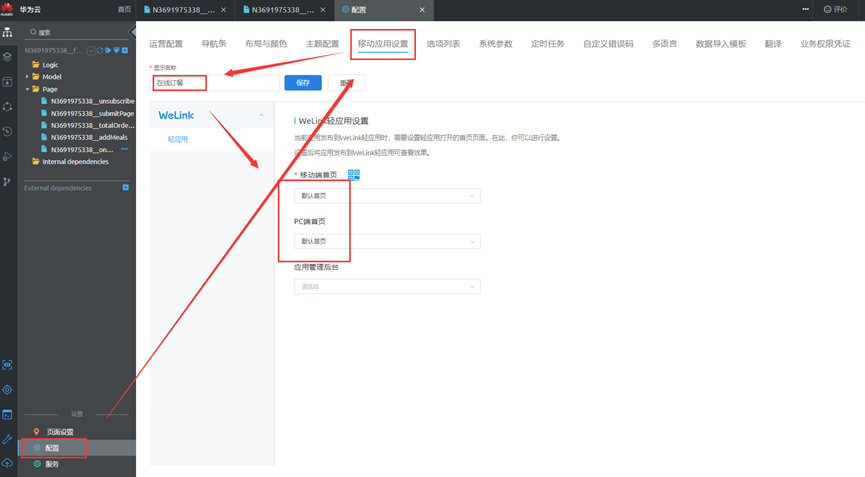Expand the Model folder arrow
The image size is (865, 477).
27,77
